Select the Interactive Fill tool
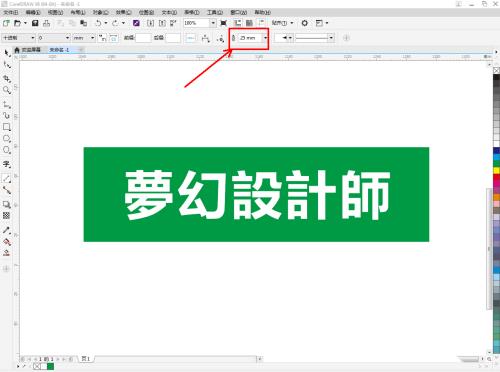500x372 pixels. click(7, 242)
